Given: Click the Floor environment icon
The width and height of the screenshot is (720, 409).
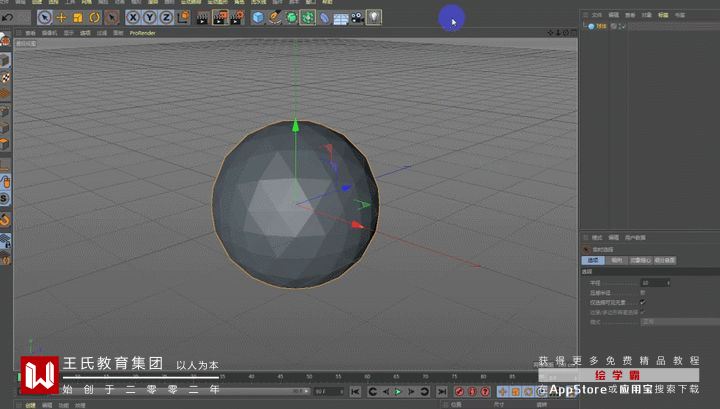Looking at the screenshot, I should pyautogui.click(x=341, y=18).
